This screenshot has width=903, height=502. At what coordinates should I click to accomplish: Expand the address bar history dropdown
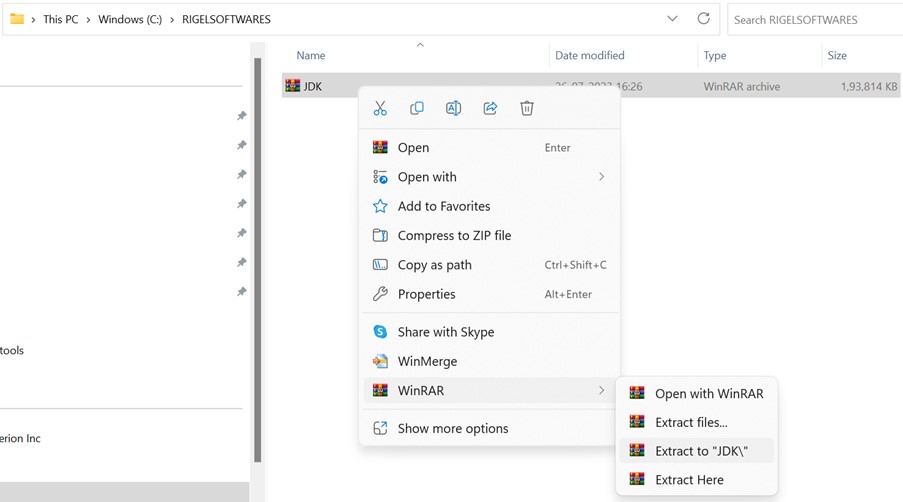[672, 19]
